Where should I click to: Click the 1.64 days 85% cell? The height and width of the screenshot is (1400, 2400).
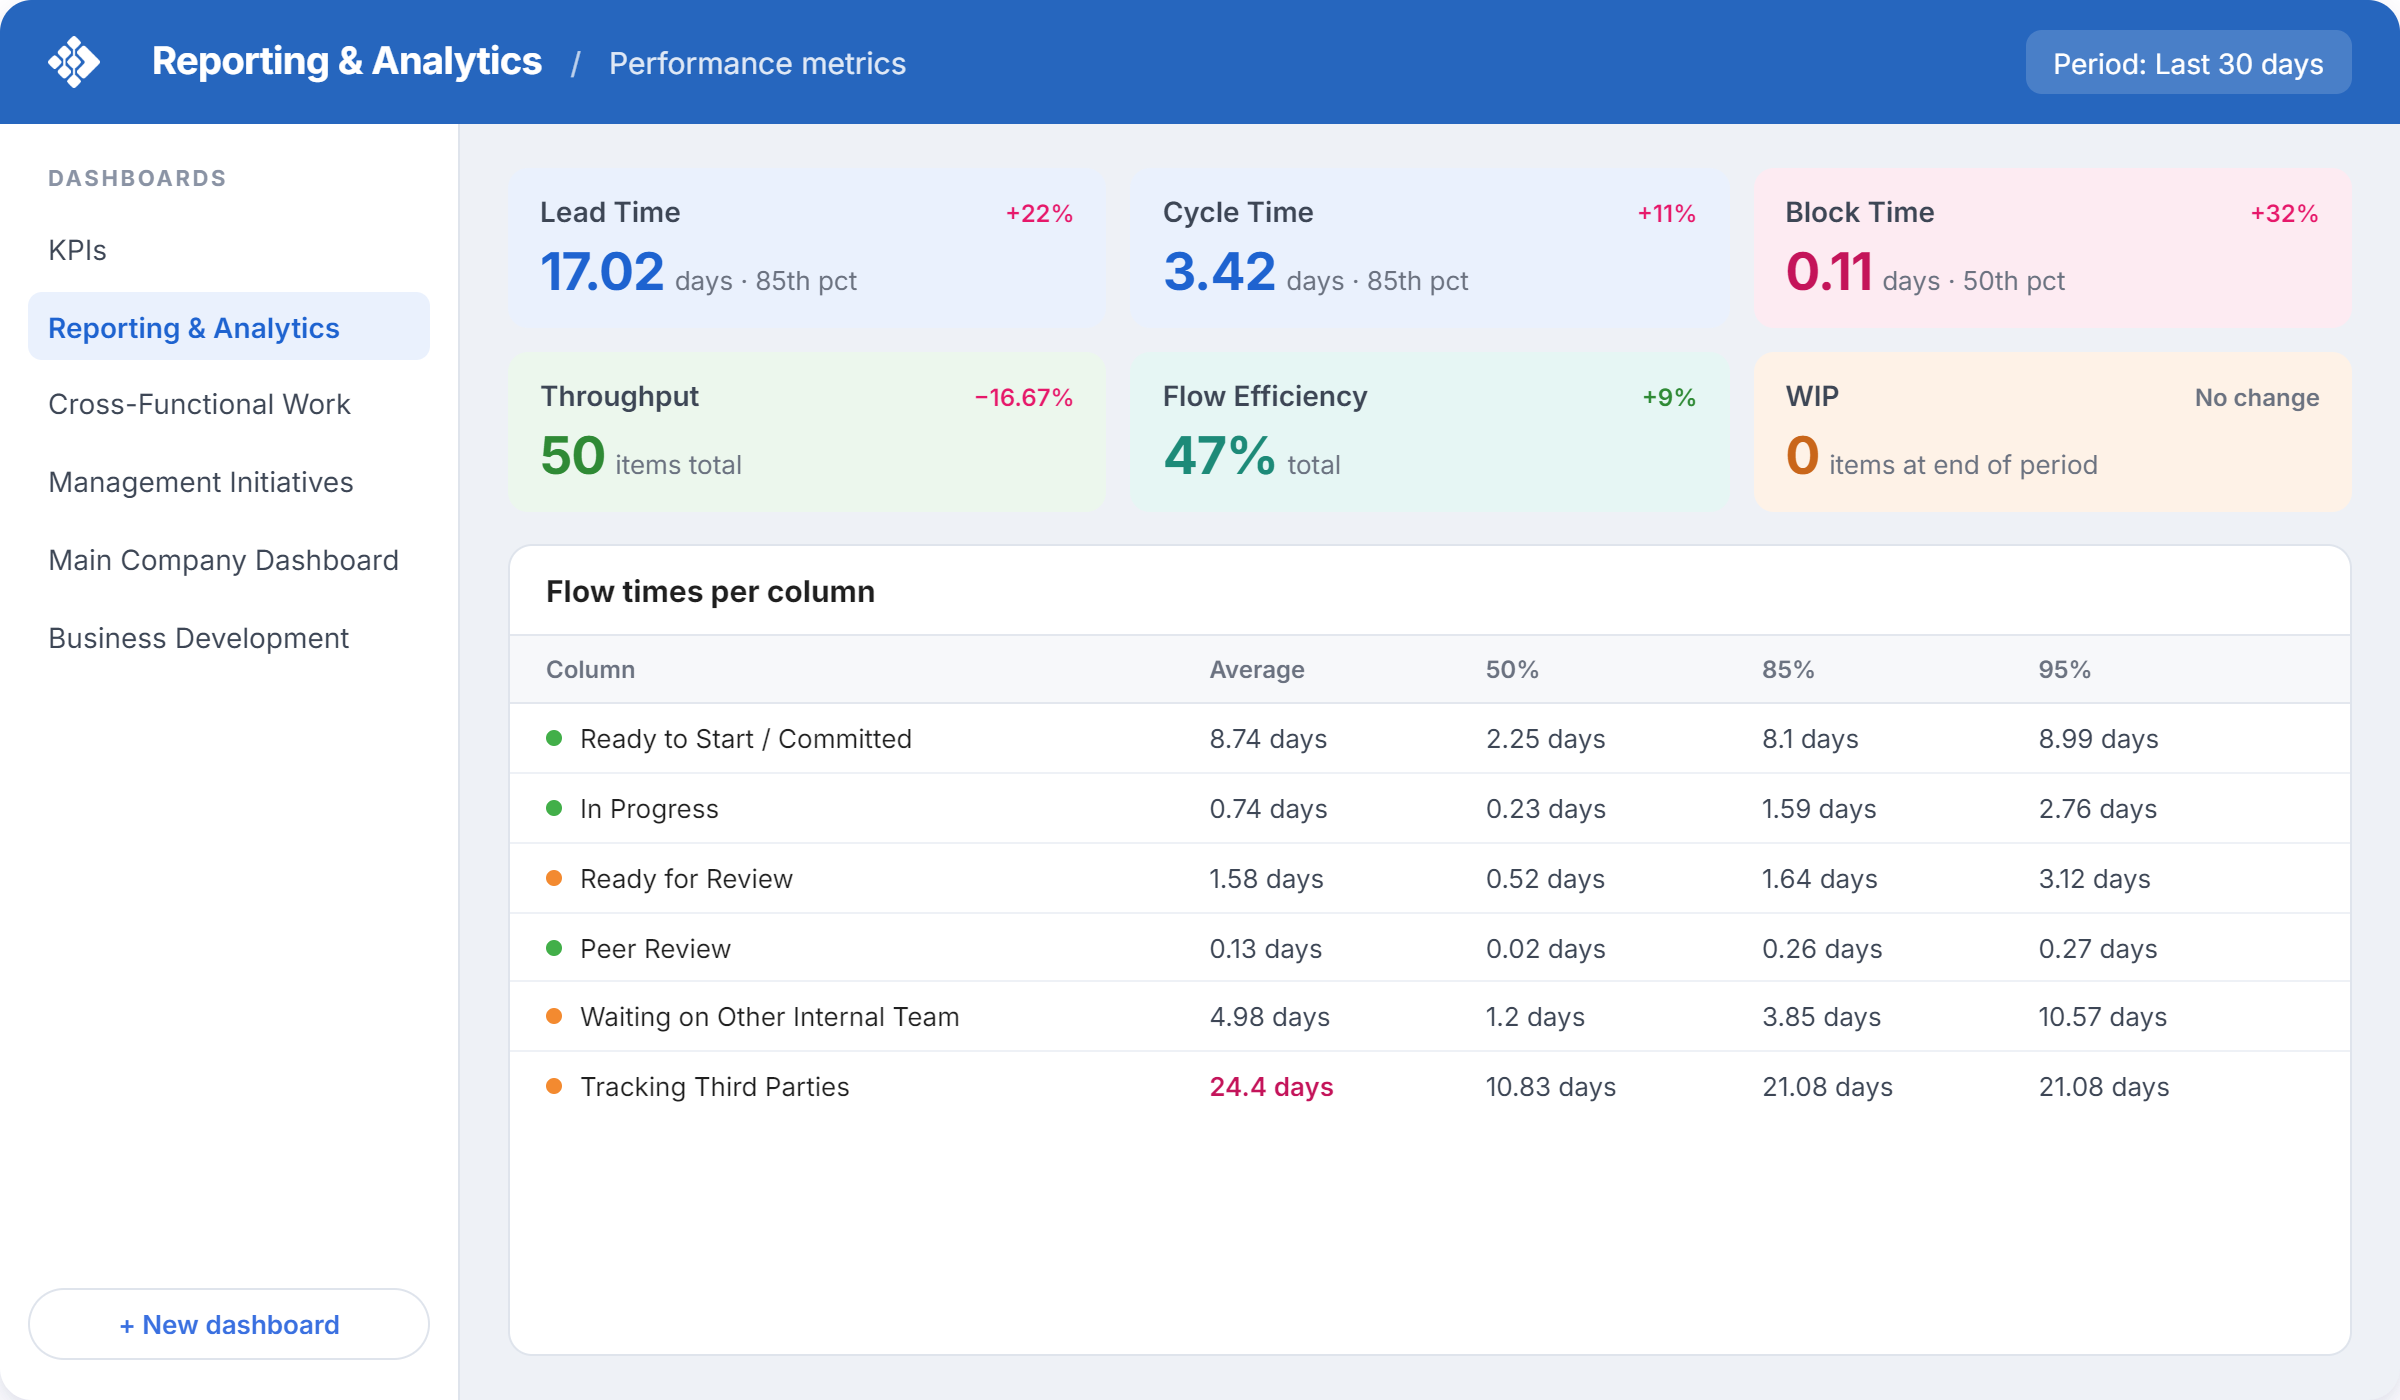click(x=1819, y=878)
